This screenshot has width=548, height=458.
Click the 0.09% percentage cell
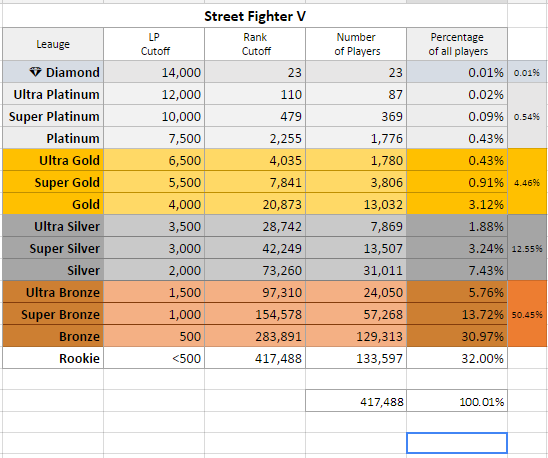pos(457,116)
